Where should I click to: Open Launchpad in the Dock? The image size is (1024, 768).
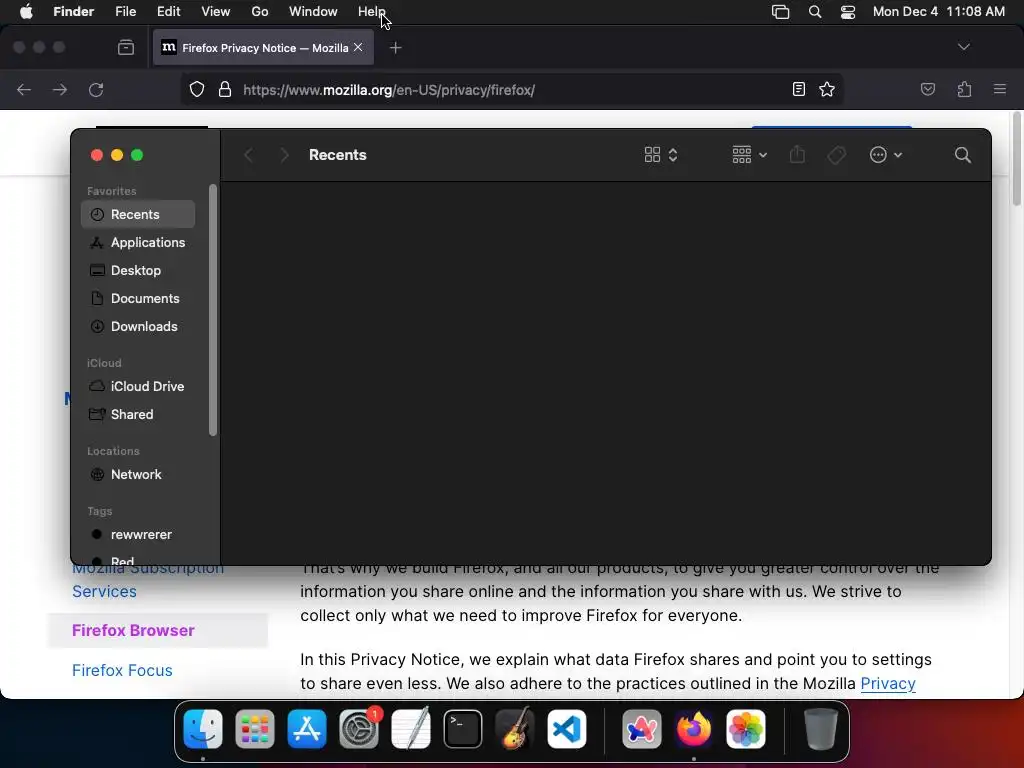coord(255,729)
